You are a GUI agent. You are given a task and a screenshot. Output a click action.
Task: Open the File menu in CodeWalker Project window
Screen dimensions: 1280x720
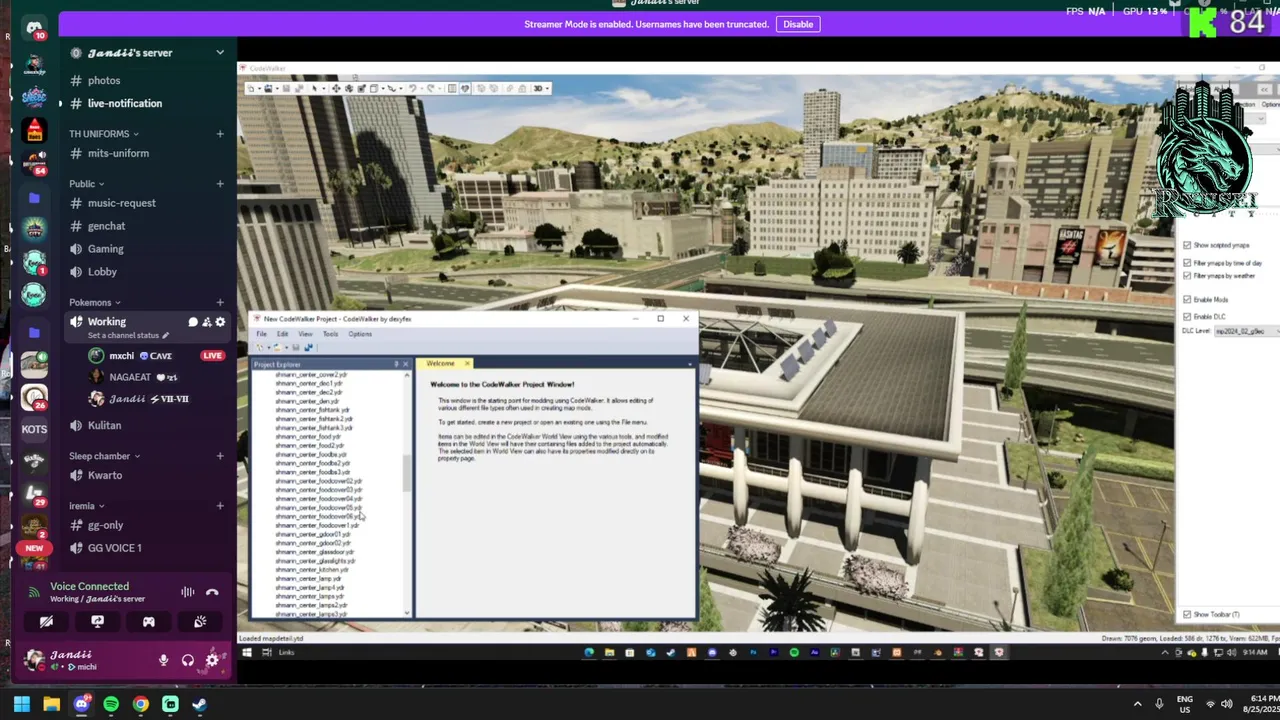coord(261,334)
